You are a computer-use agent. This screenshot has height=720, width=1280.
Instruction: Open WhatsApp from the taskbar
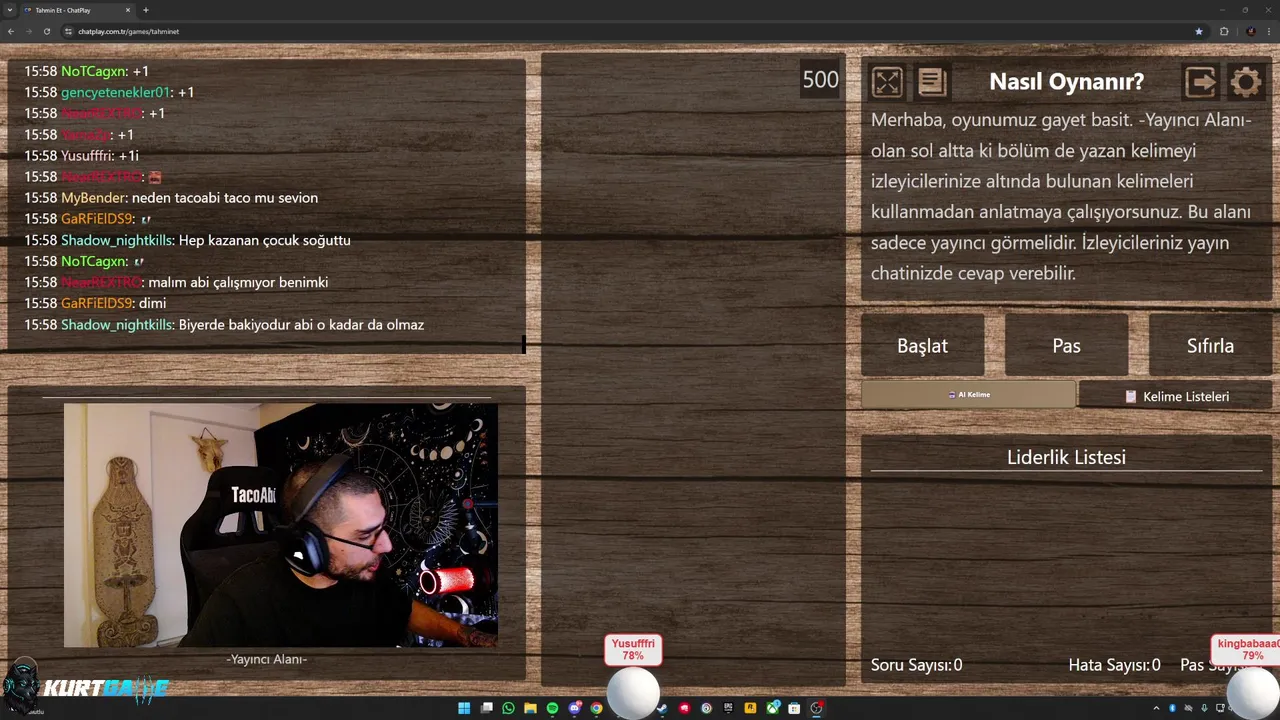508,708
